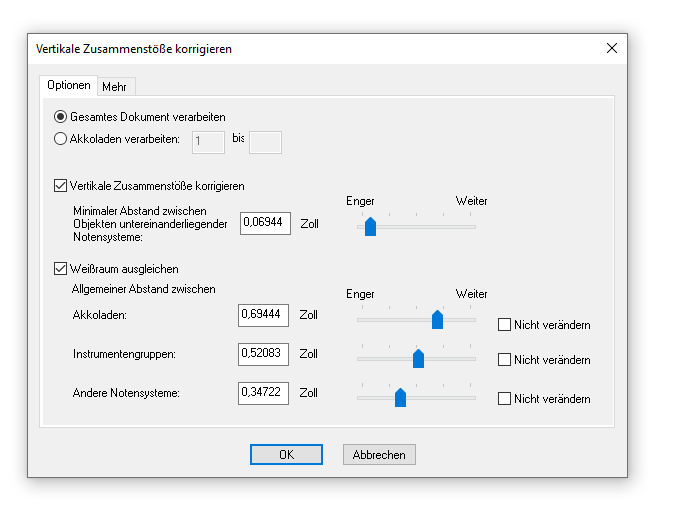Viewport: 691px width, 528px height.
Task: Click the Andere Notensysteme field 0,34722
Action: point(264,393)
